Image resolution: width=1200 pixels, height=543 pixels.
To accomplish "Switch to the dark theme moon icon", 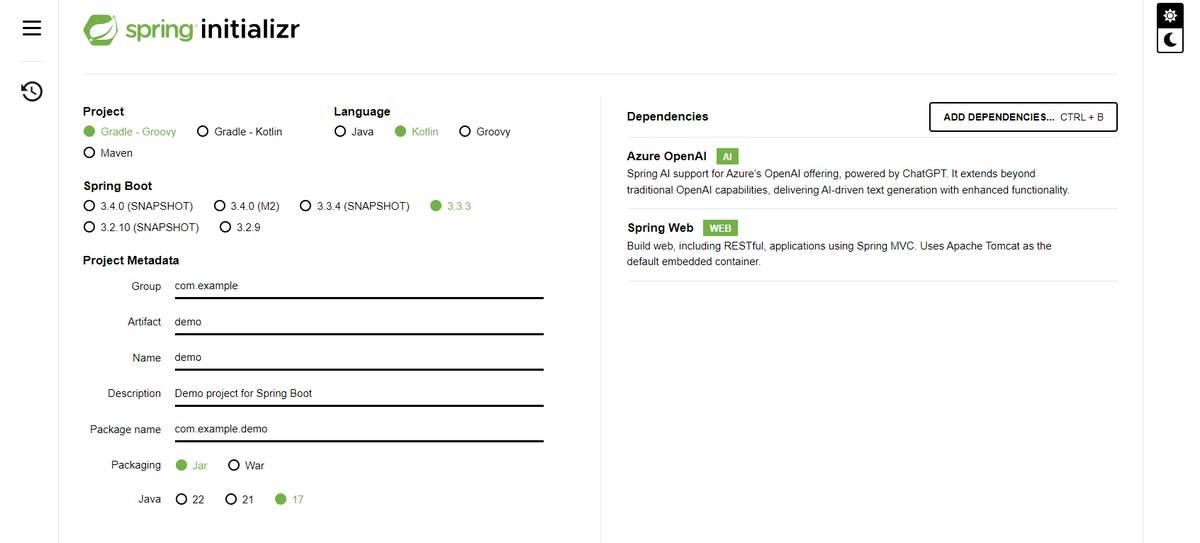I will [1170, 40].
